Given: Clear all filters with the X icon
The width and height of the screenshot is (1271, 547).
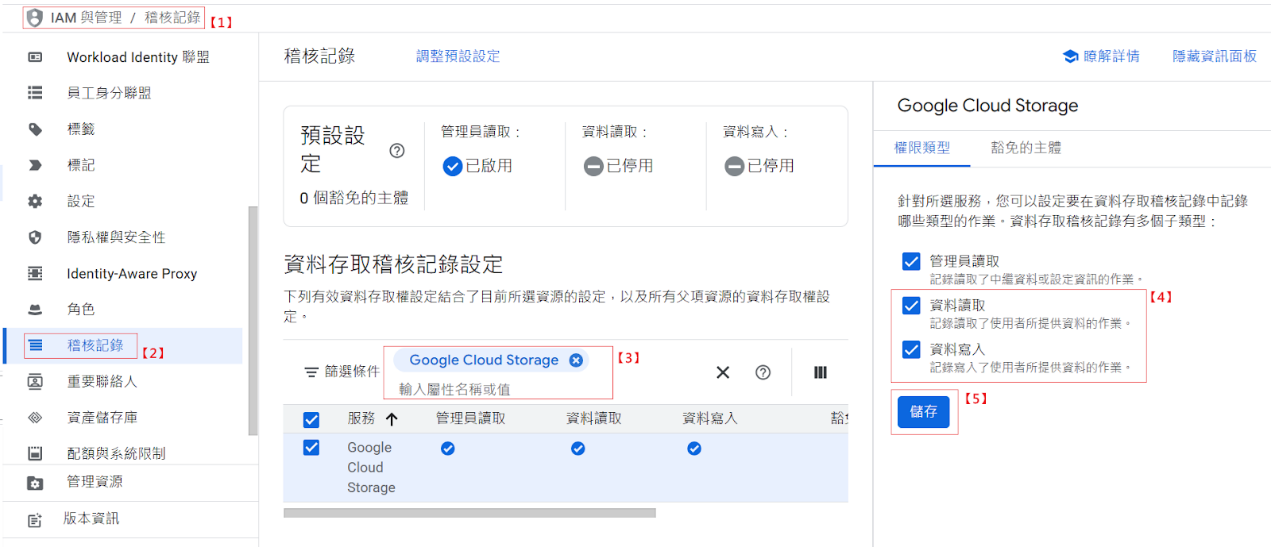Looking at the screenshot, I should pos(723,372).
